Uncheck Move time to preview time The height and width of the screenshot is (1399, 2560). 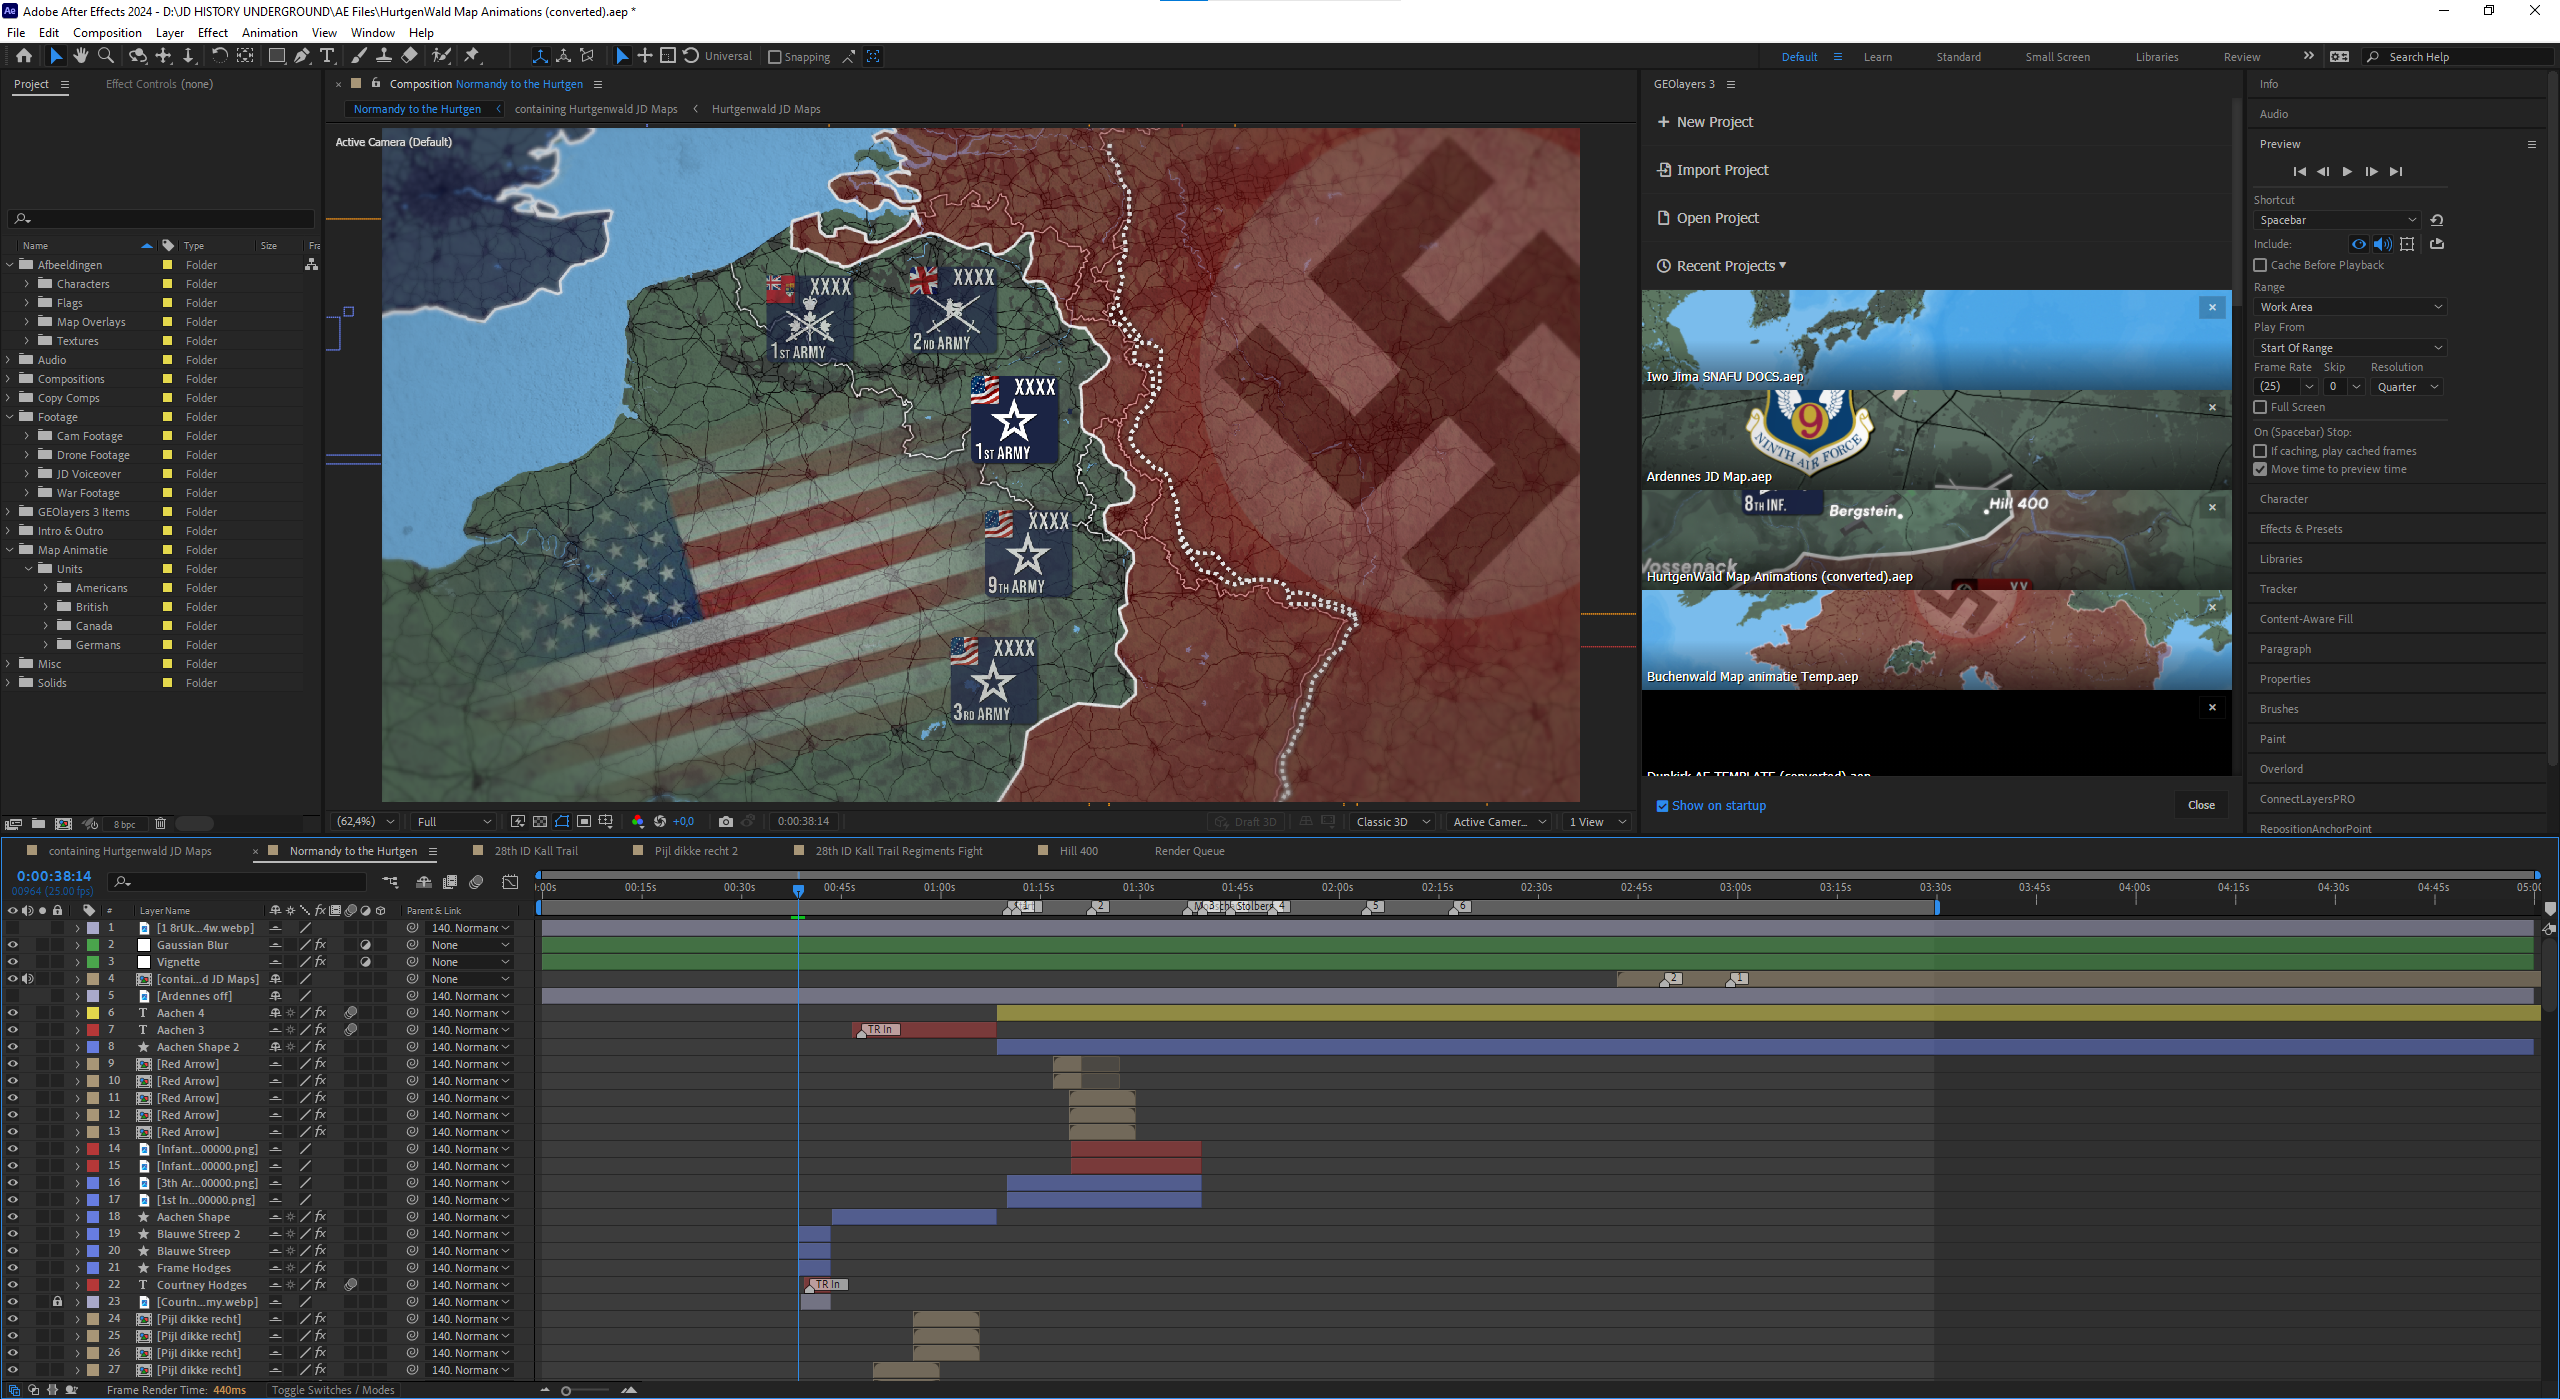coord(2260,469)
